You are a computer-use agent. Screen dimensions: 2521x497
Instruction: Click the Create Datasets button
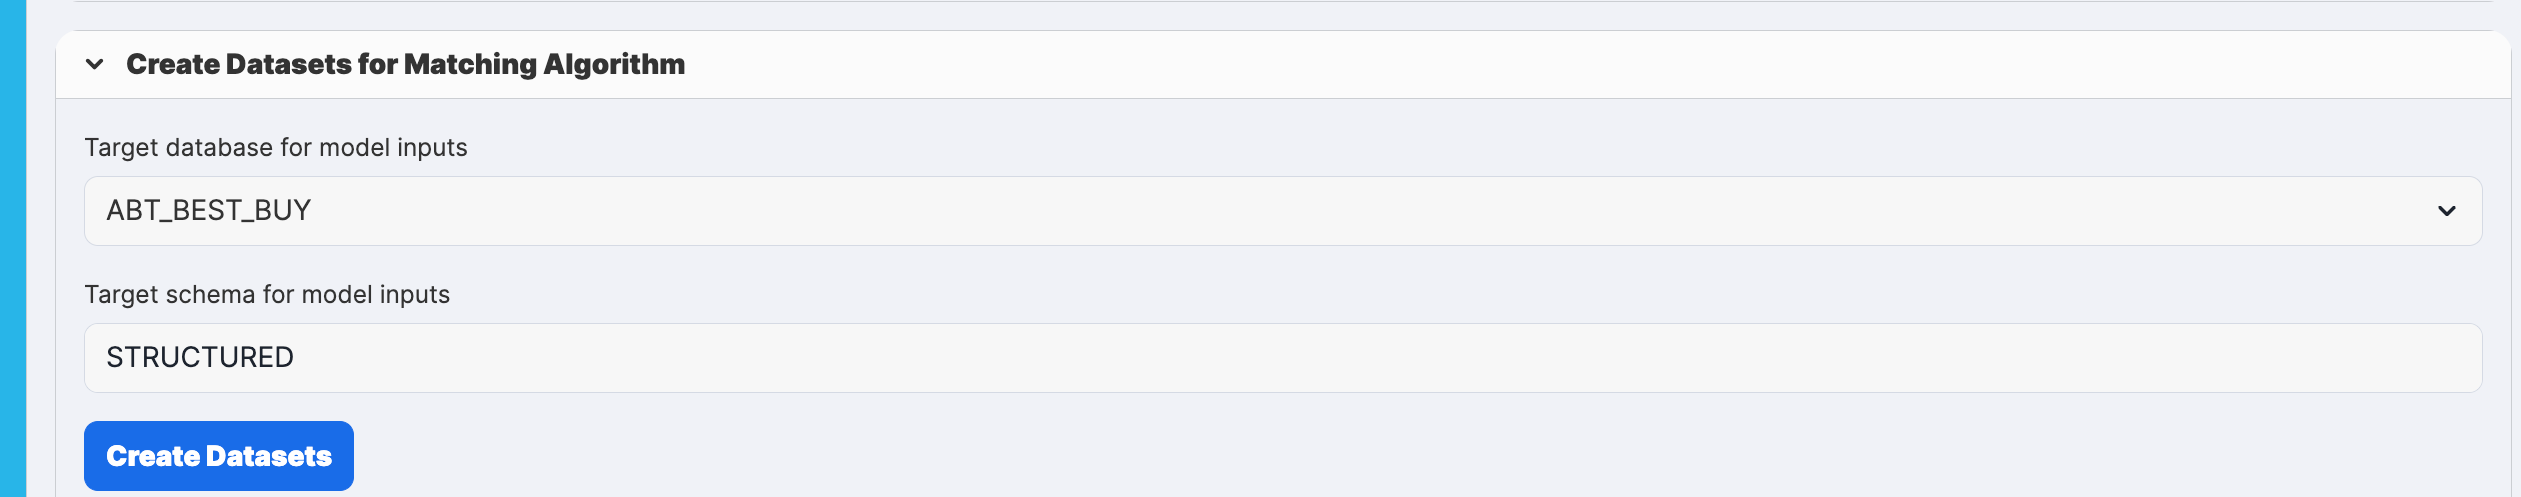point(219,456)
